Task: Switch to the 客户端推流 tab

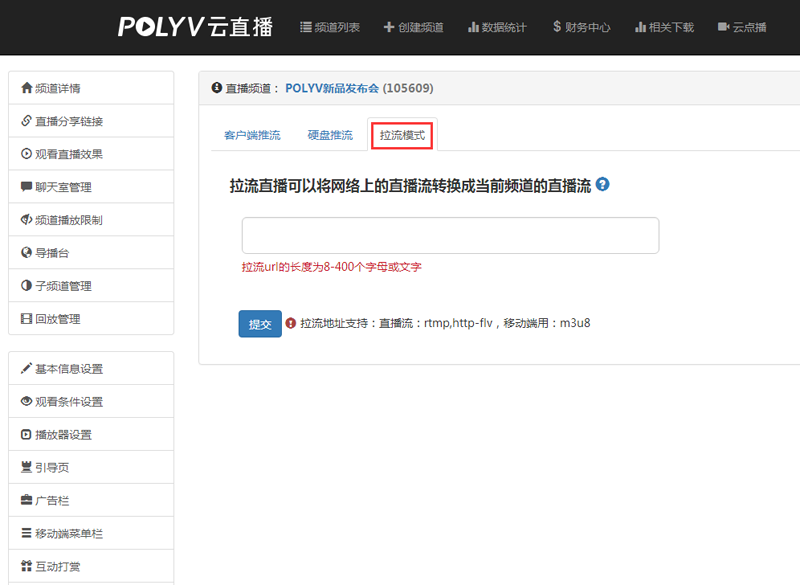Action: [252, 135]
